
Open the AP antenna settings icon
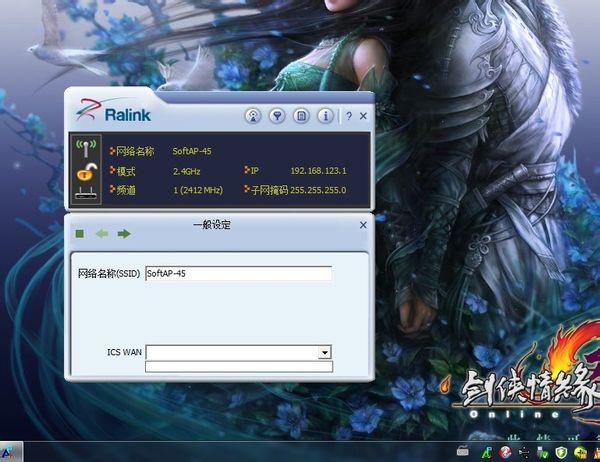click(x=253, y=116)
